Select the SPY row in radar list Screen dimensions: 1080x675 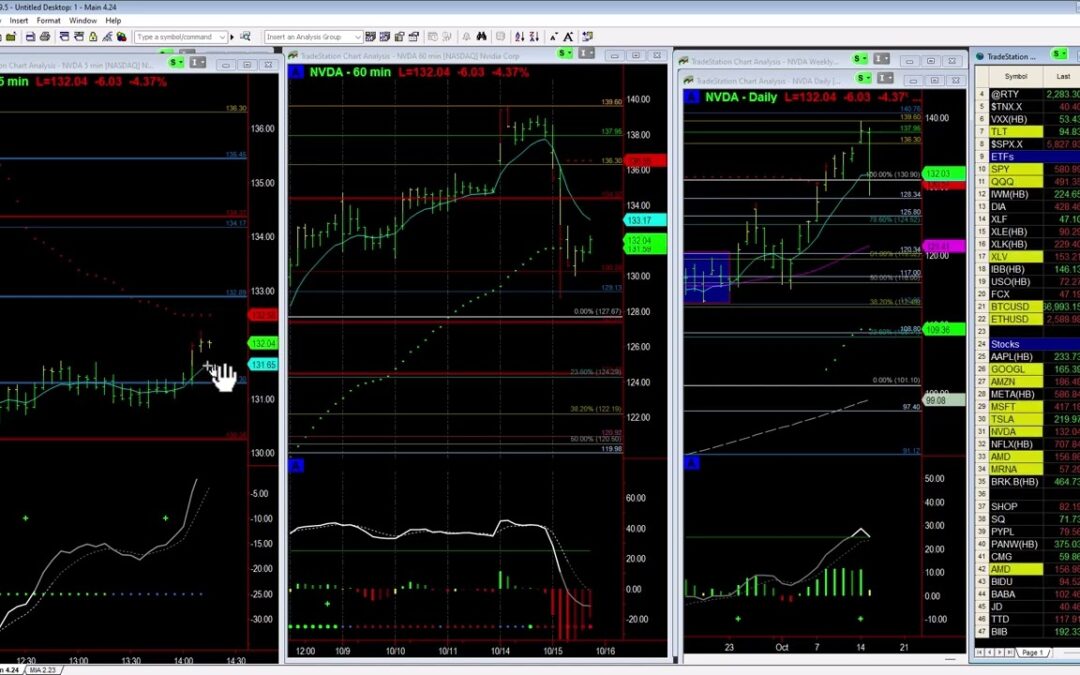[1028, 169]
